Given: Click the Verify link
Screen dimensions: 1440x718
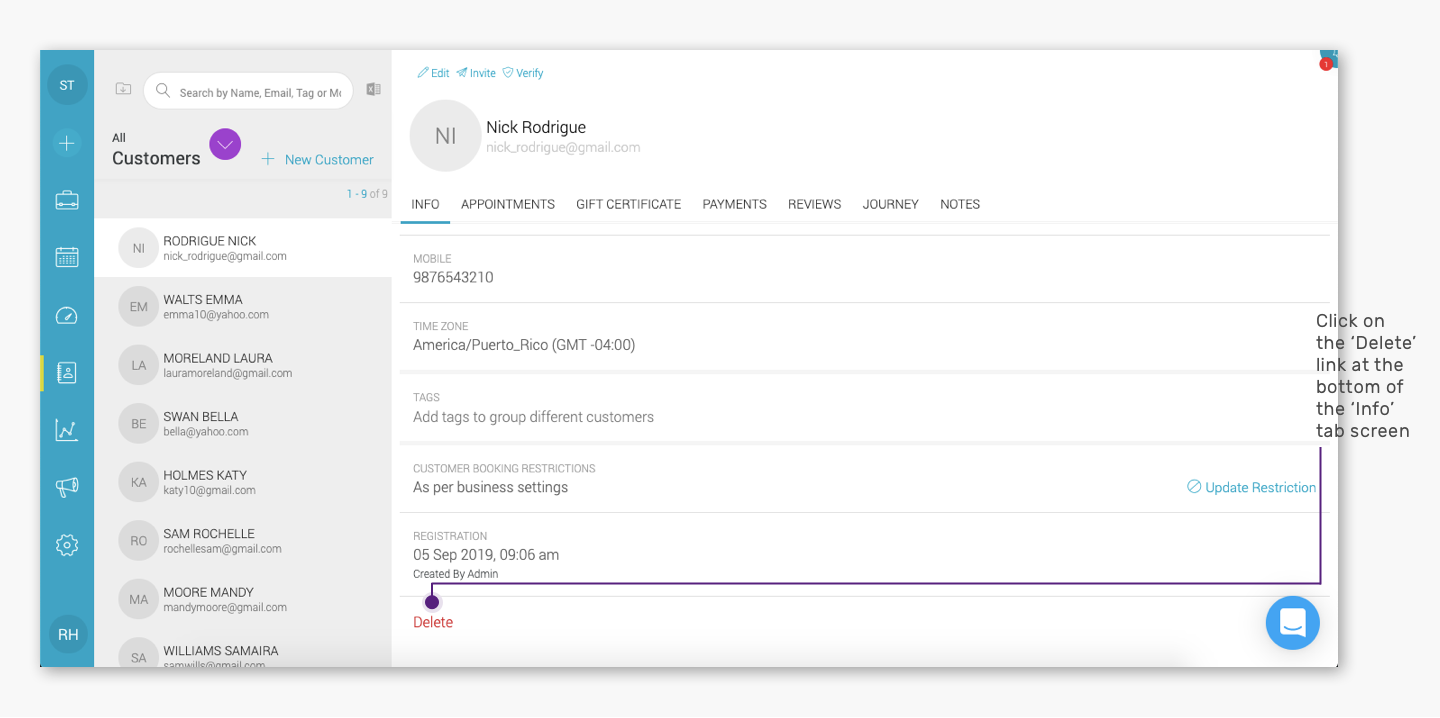Looking at the screenshot, I should coord(523,73).
